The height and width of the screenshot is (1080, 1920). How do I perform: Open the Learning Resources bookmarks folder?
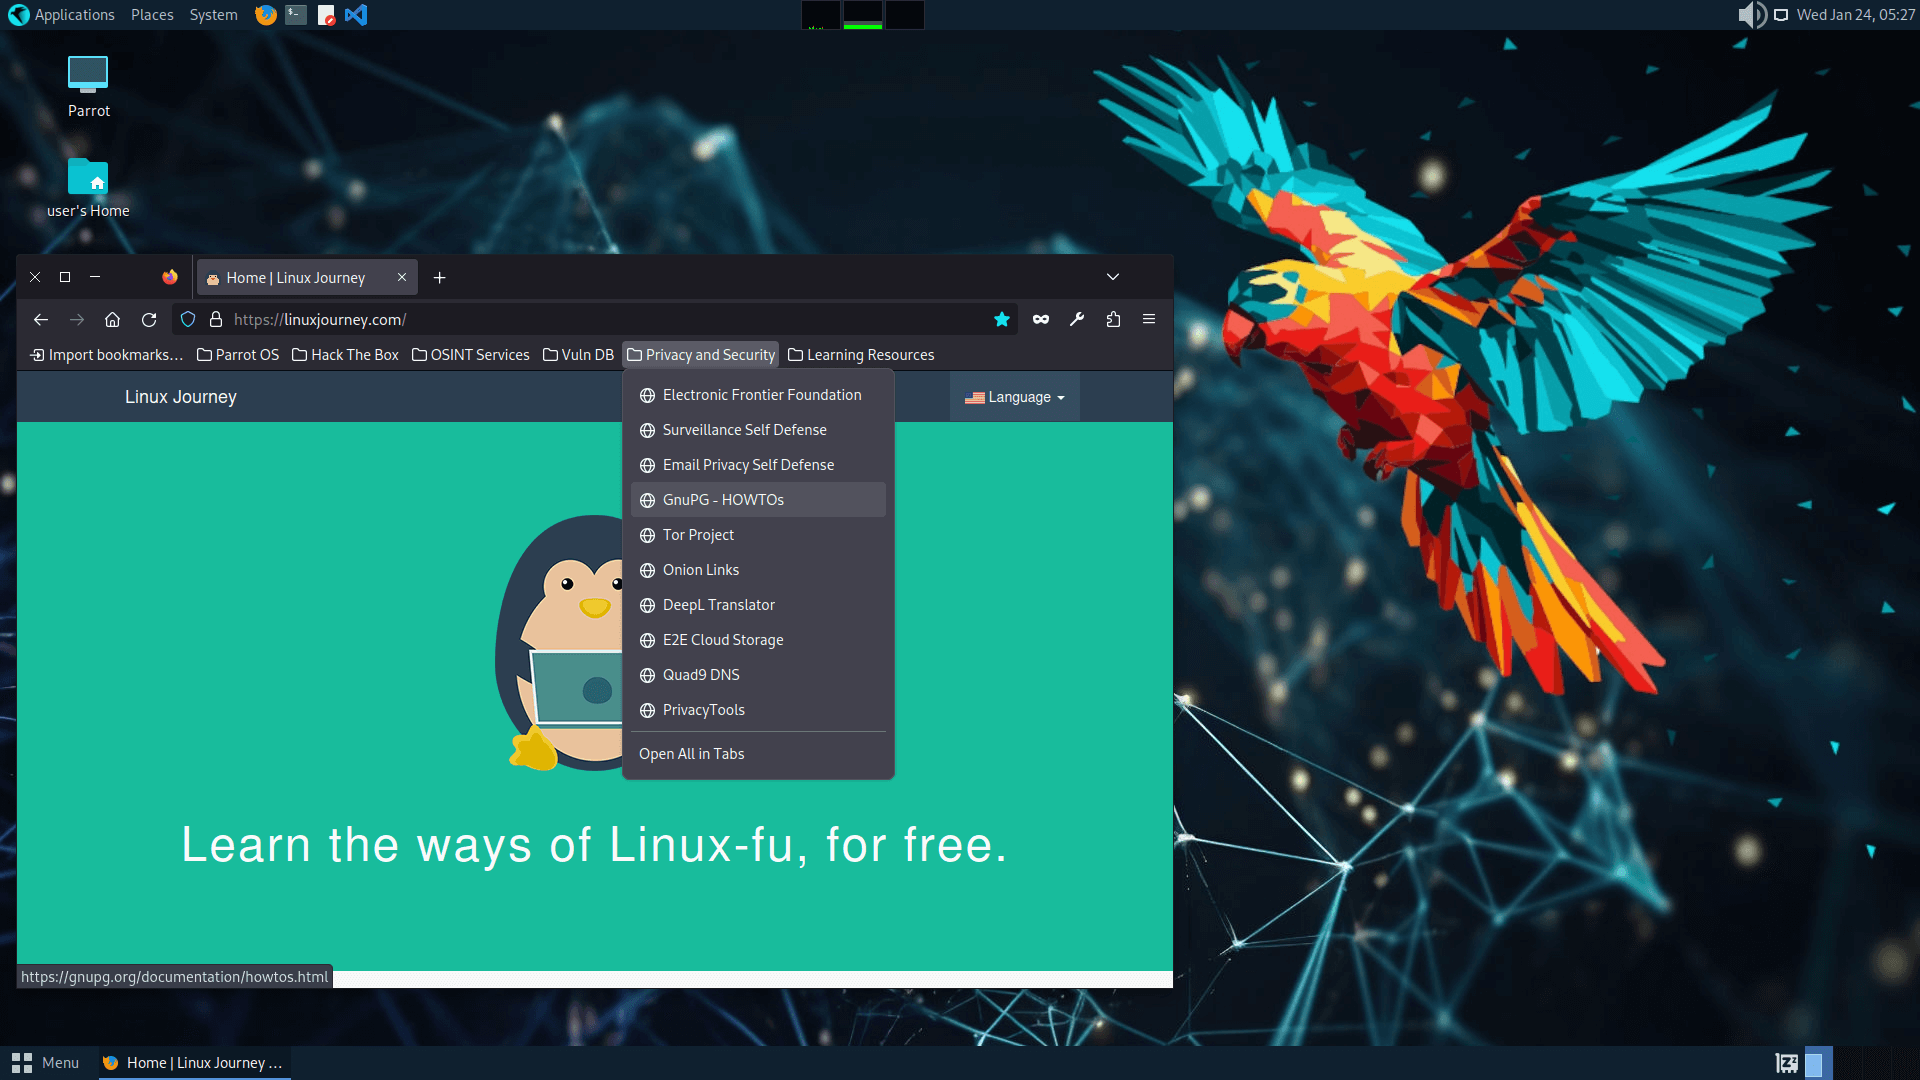pos(861,355)
